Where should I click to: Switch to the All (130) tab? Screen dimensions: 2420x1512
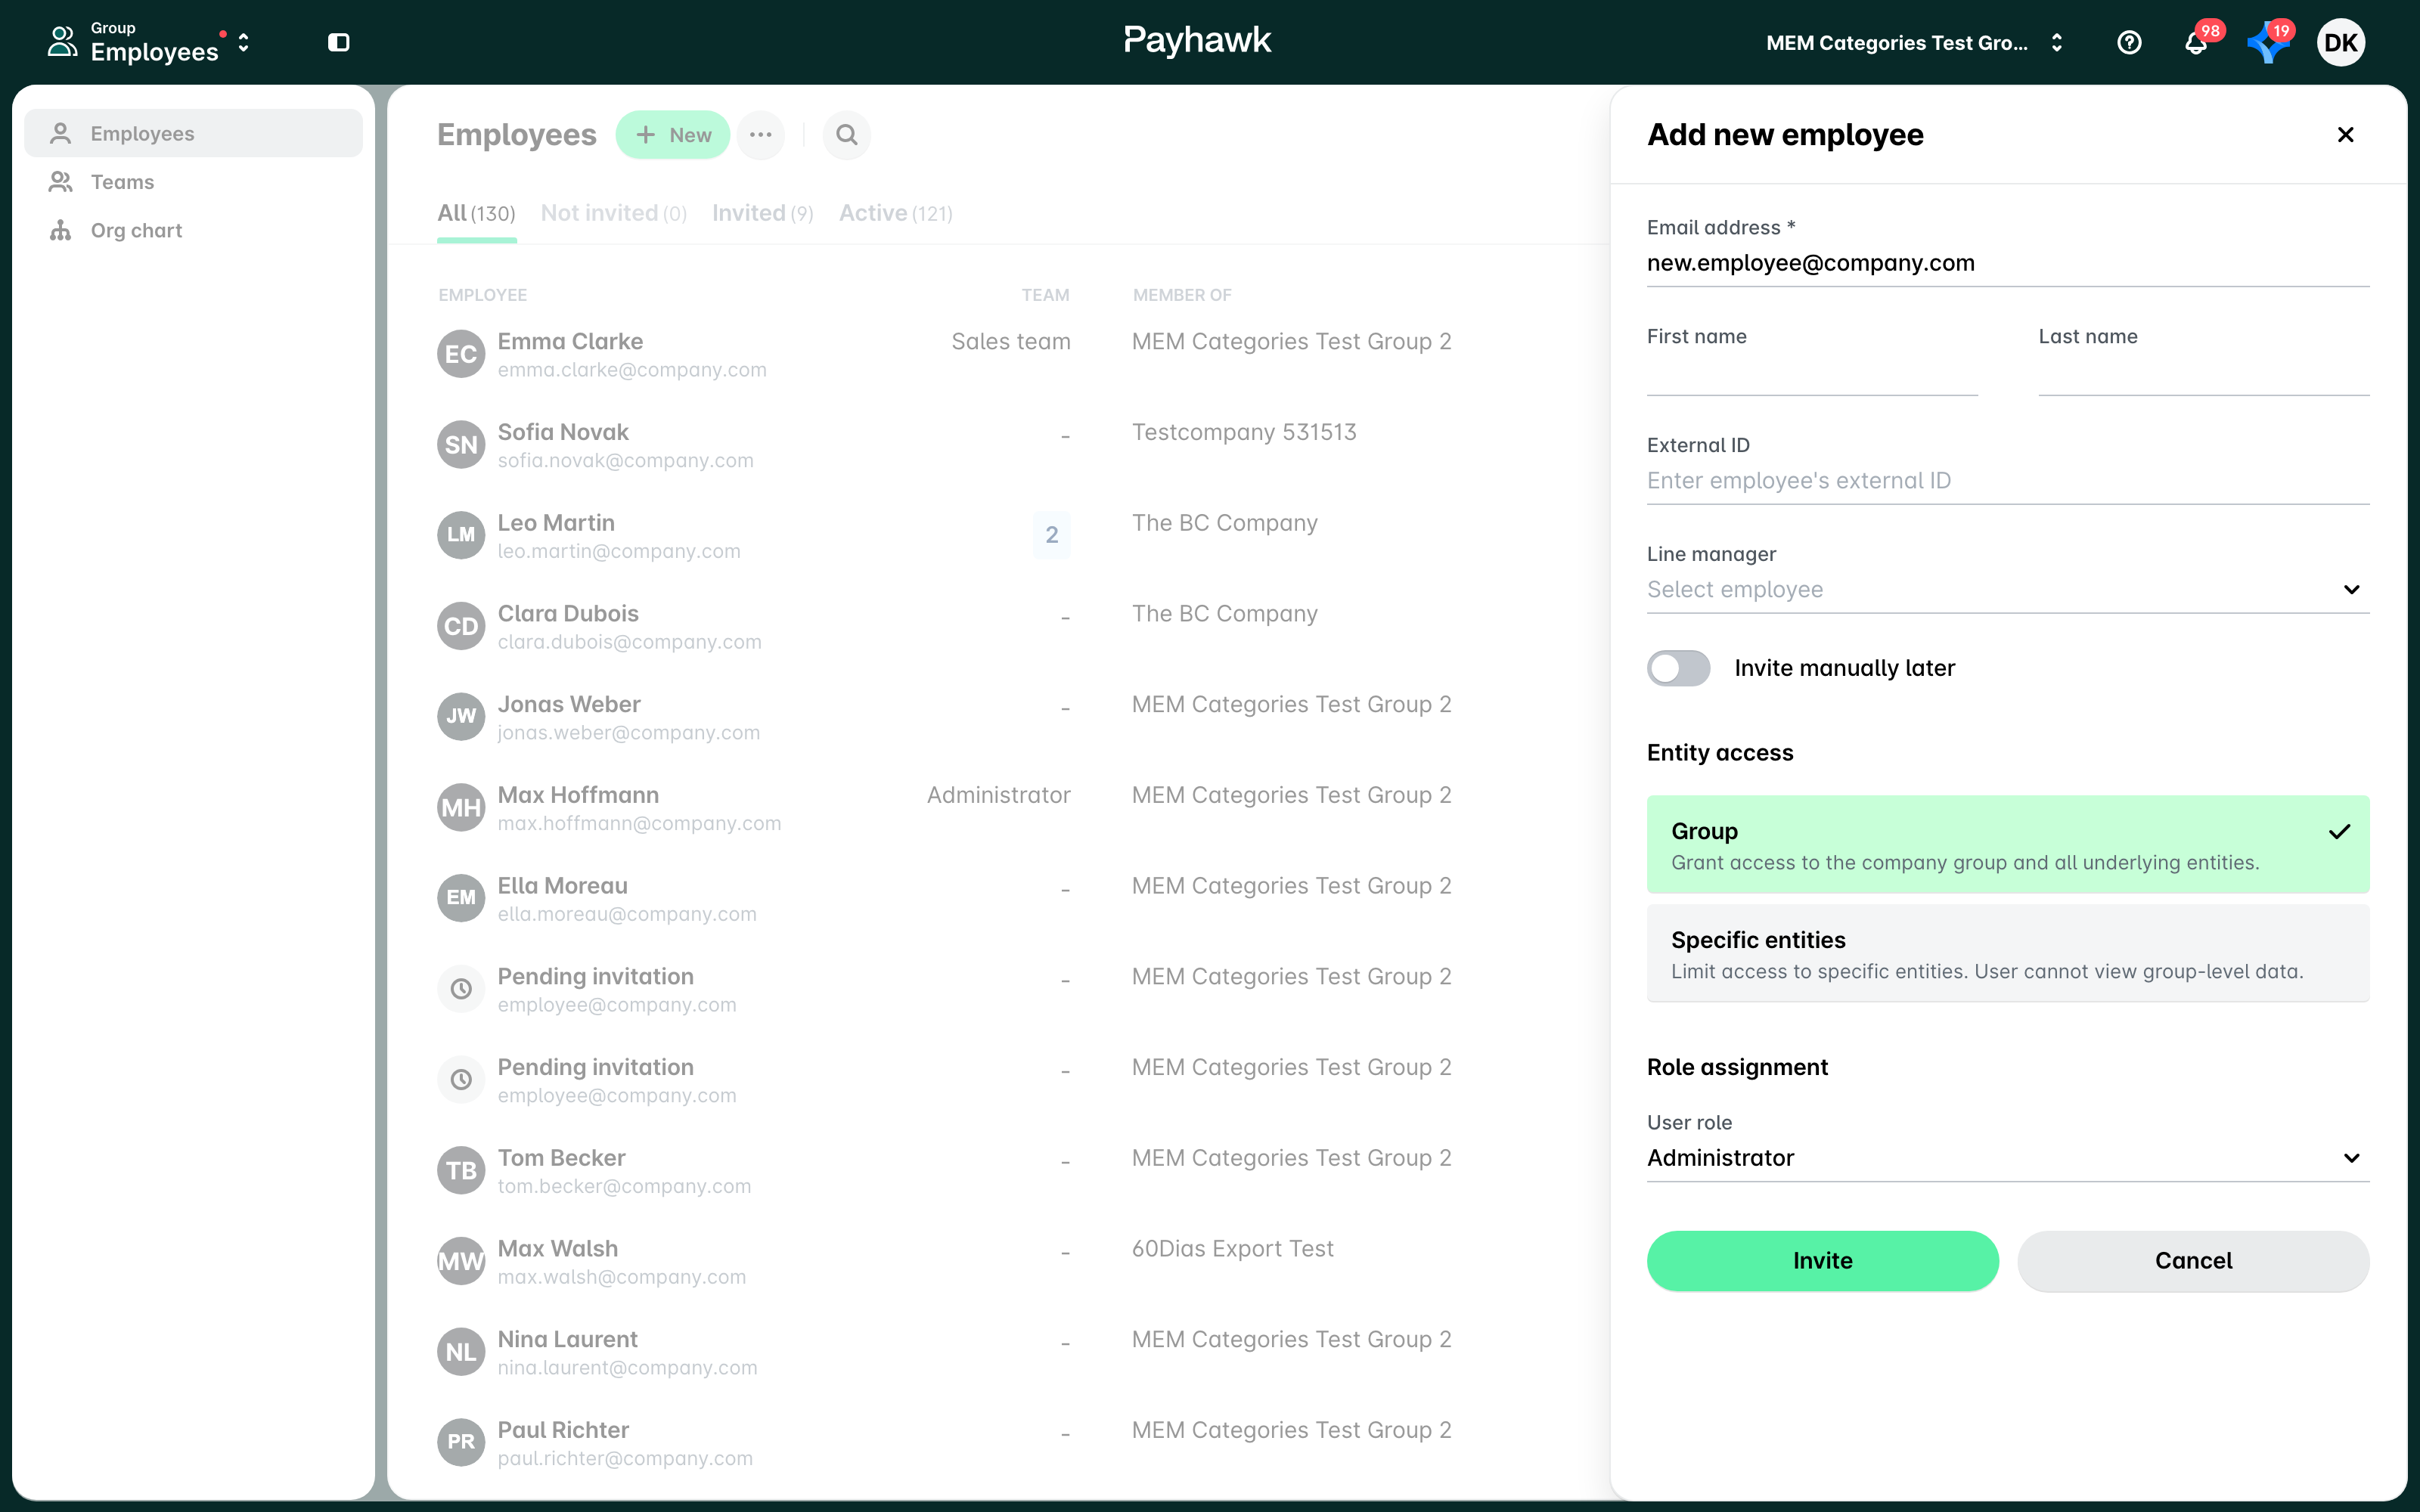coord(476,213)
